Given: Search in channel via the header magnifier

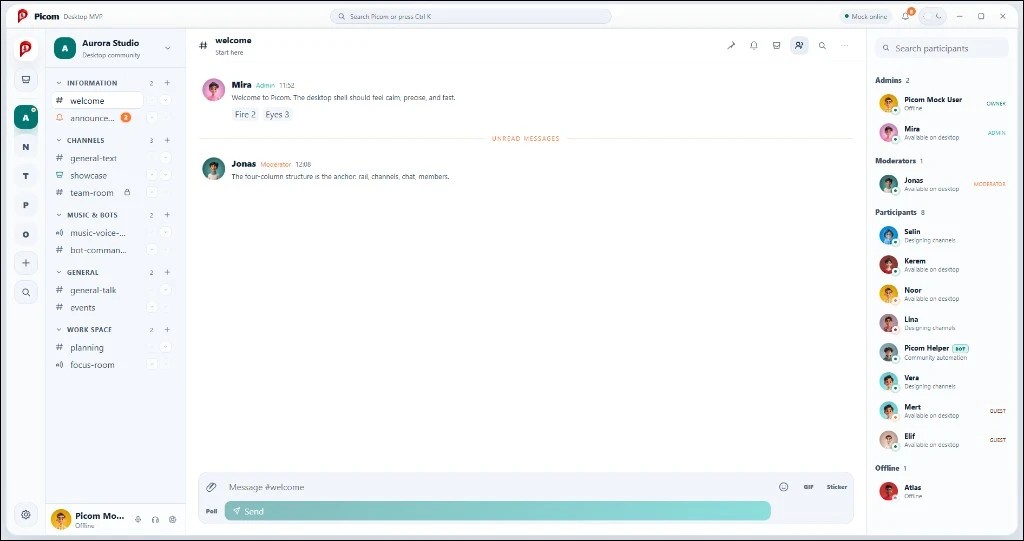Looking at the screenshot, I should (822, 46).
